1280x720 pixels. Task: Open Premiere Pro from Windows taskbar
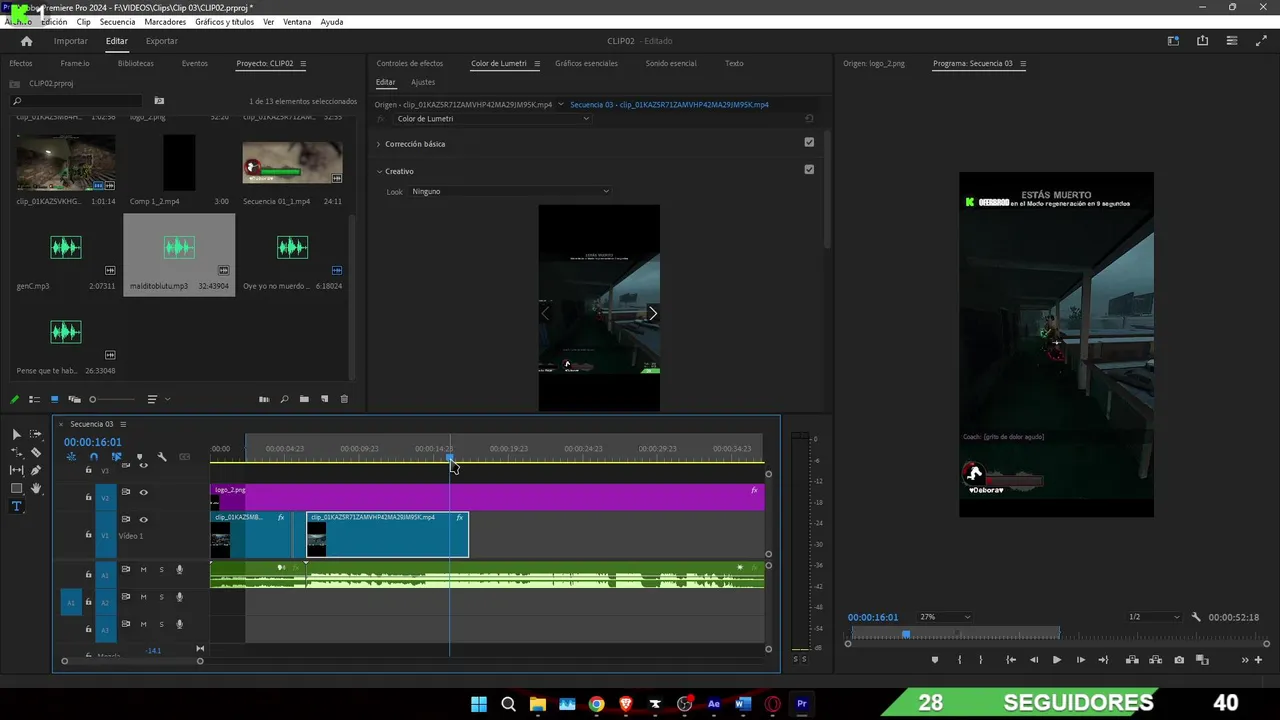point(801,704)
